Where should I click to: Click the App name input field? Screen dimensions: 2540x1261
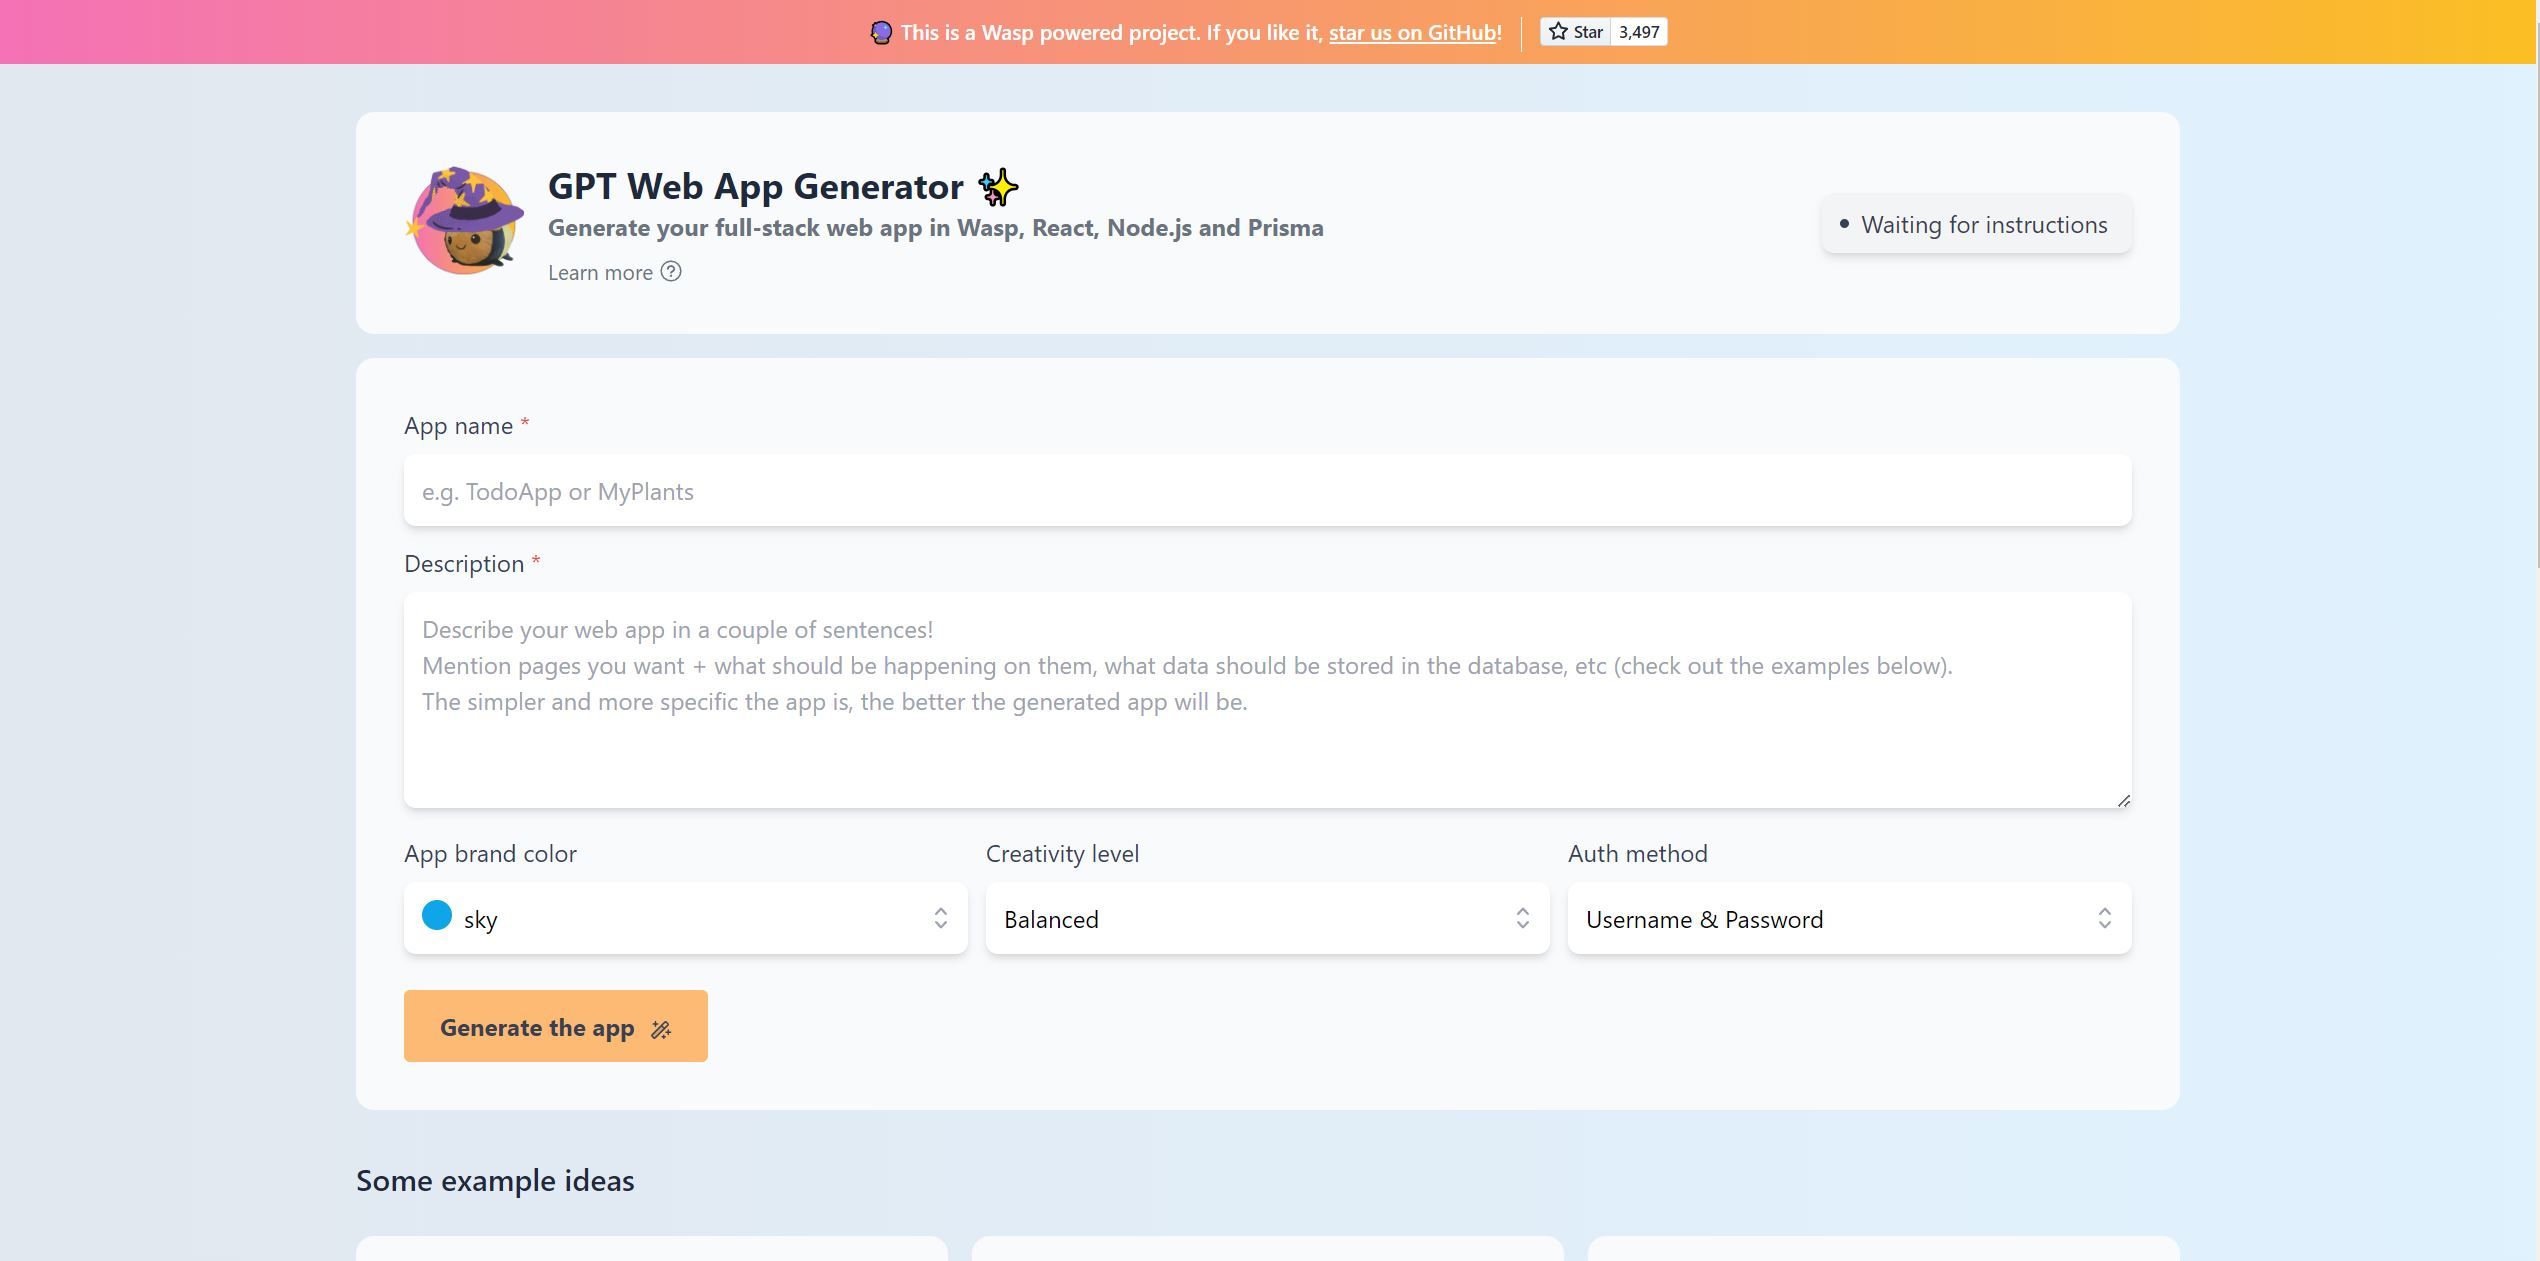1267,490
